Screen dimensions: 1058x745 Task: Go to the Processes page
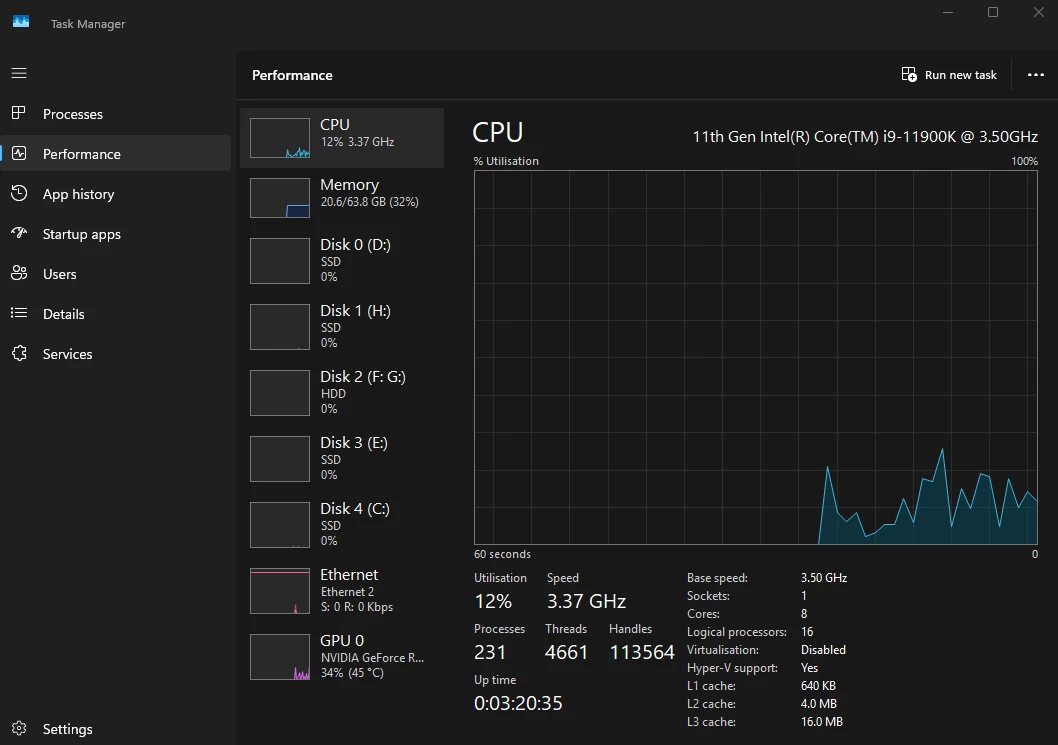[73, 114]
